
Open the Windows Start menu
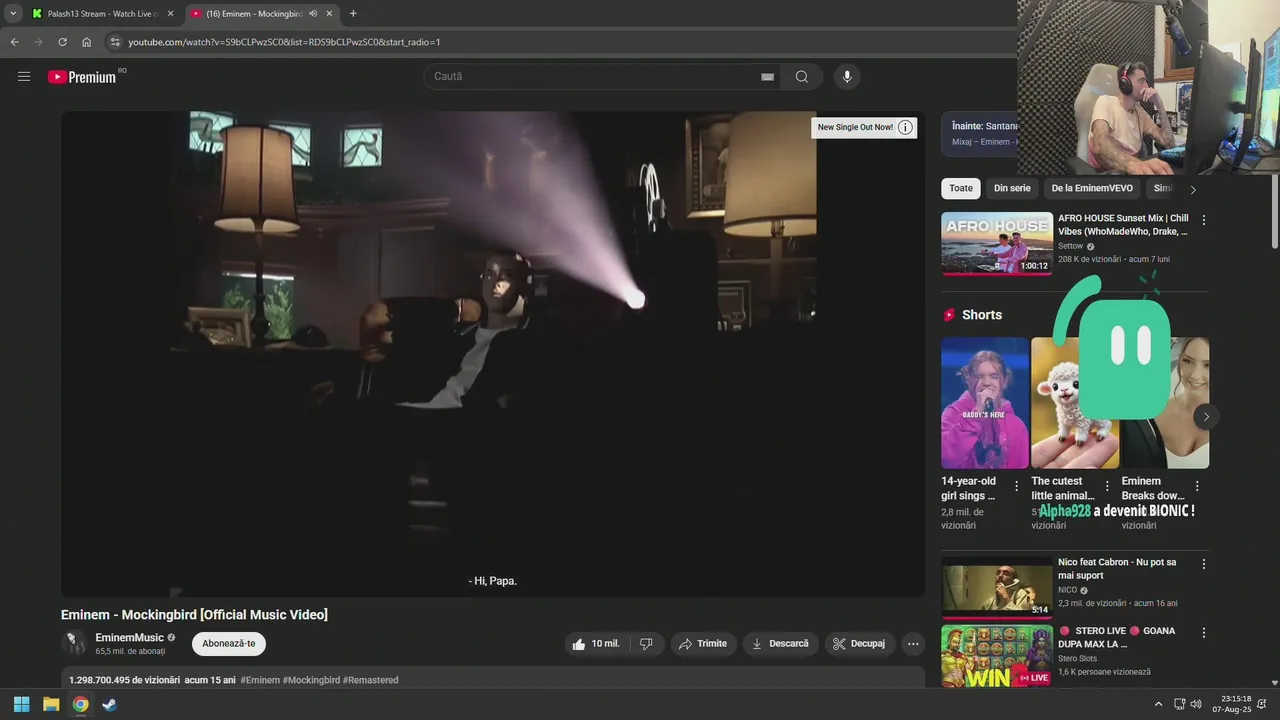21,704
